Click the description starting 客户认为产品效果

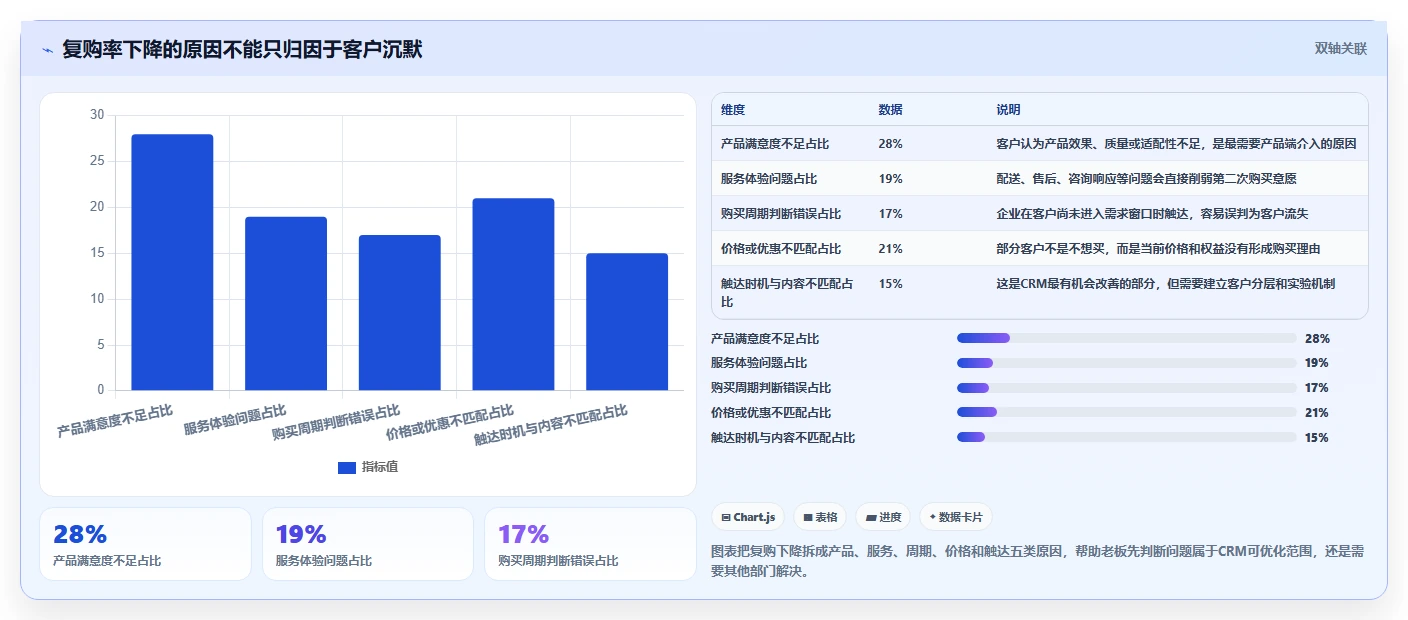click(1176, 144)
